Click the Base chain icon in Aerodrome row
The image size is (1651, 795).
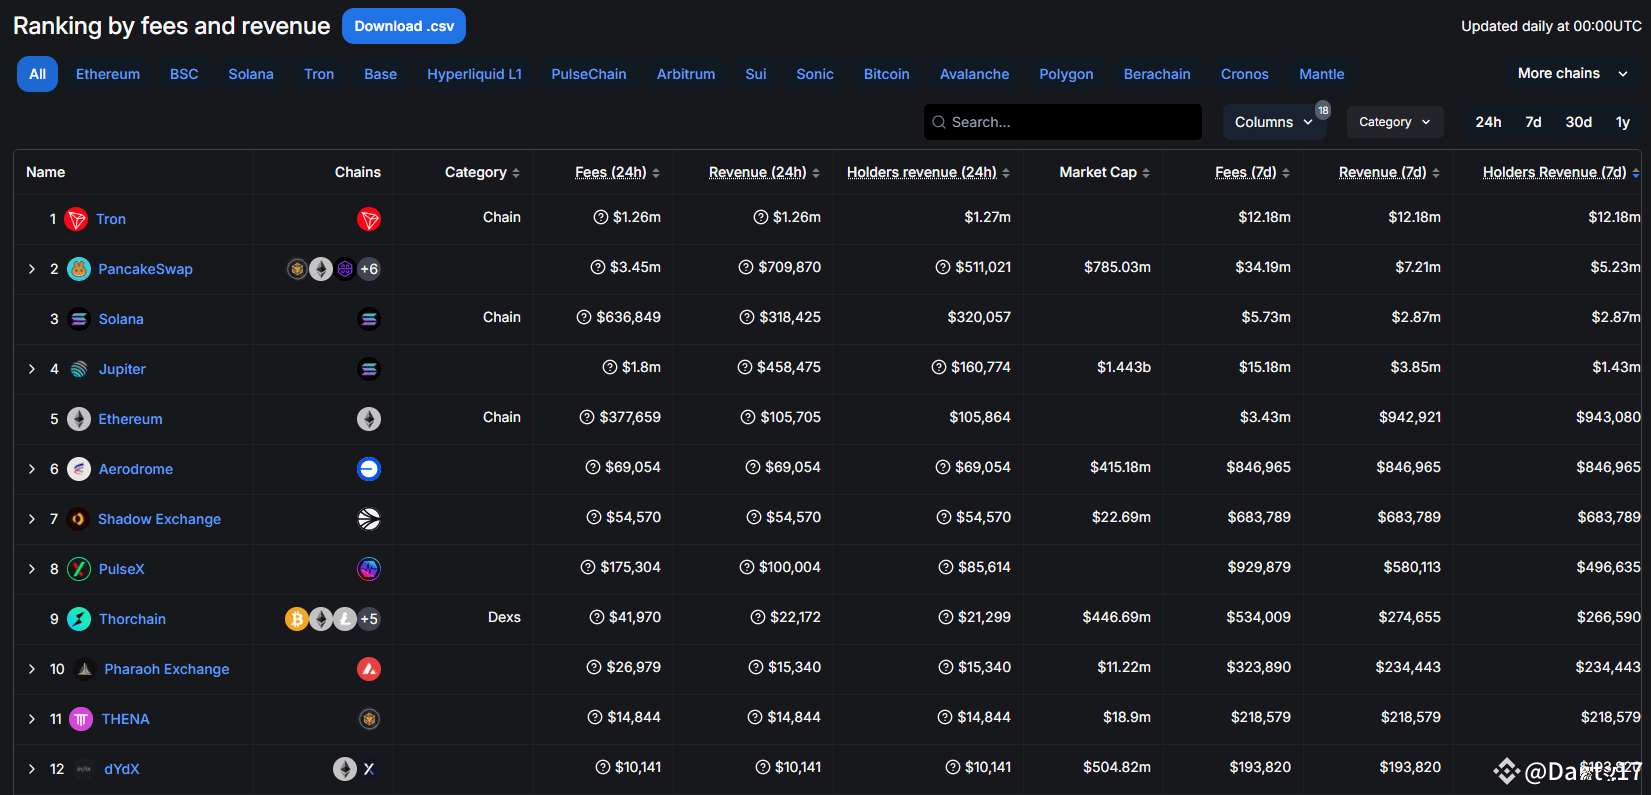tap(369, 469)
